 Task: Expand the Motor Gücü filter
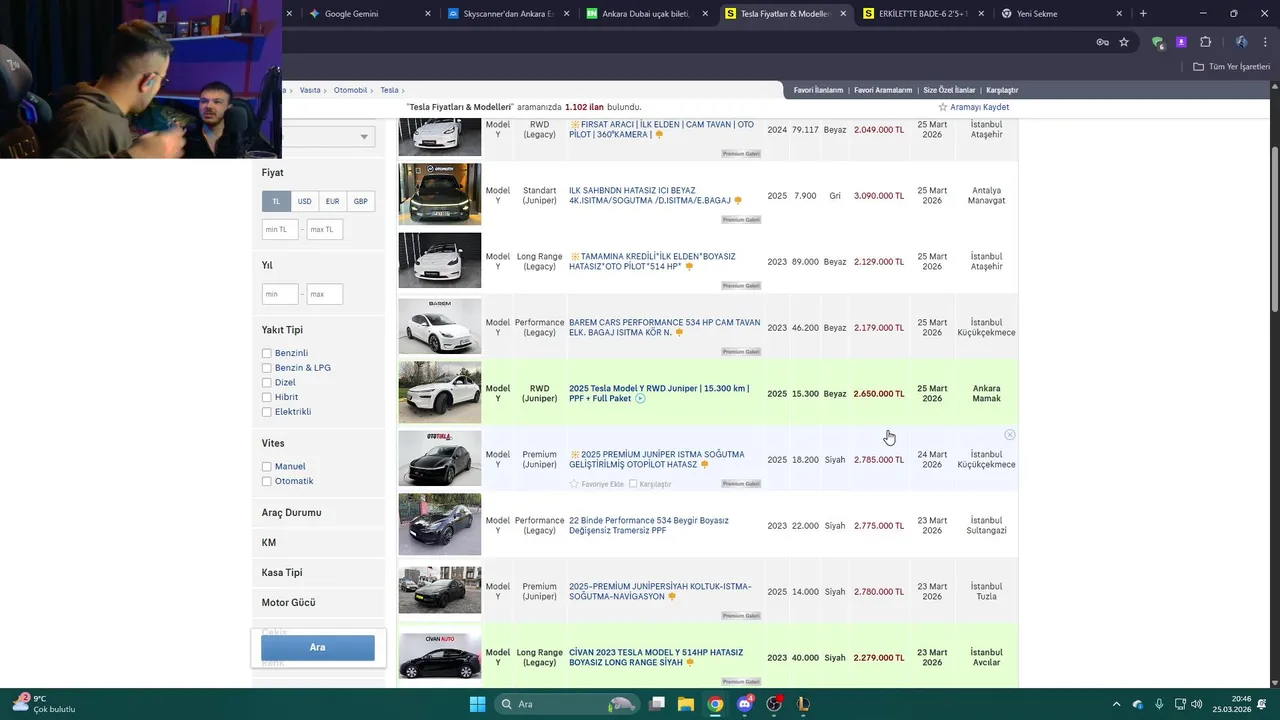(289, 602)
